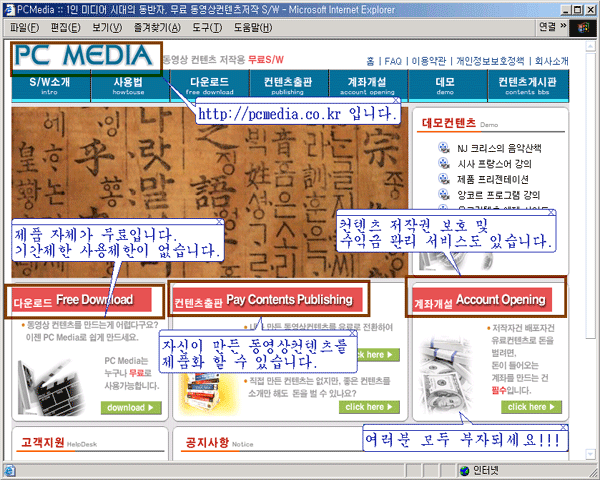Viewport: 600px width, 480px height.
Task: Open the 보기(V) menu
Action: [x=107, y=28]
